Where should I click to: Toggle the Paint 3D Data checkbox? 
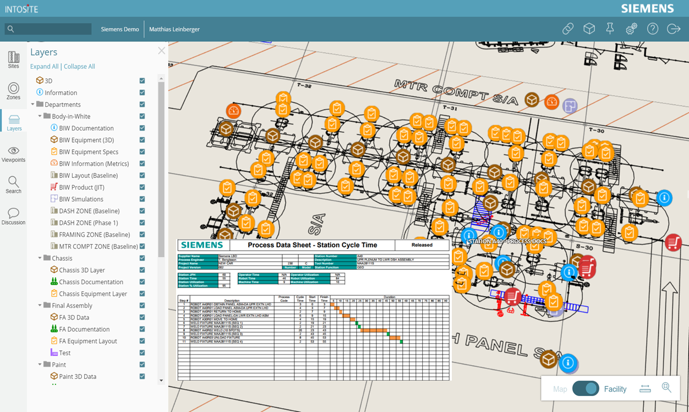(x=142, y=376)
